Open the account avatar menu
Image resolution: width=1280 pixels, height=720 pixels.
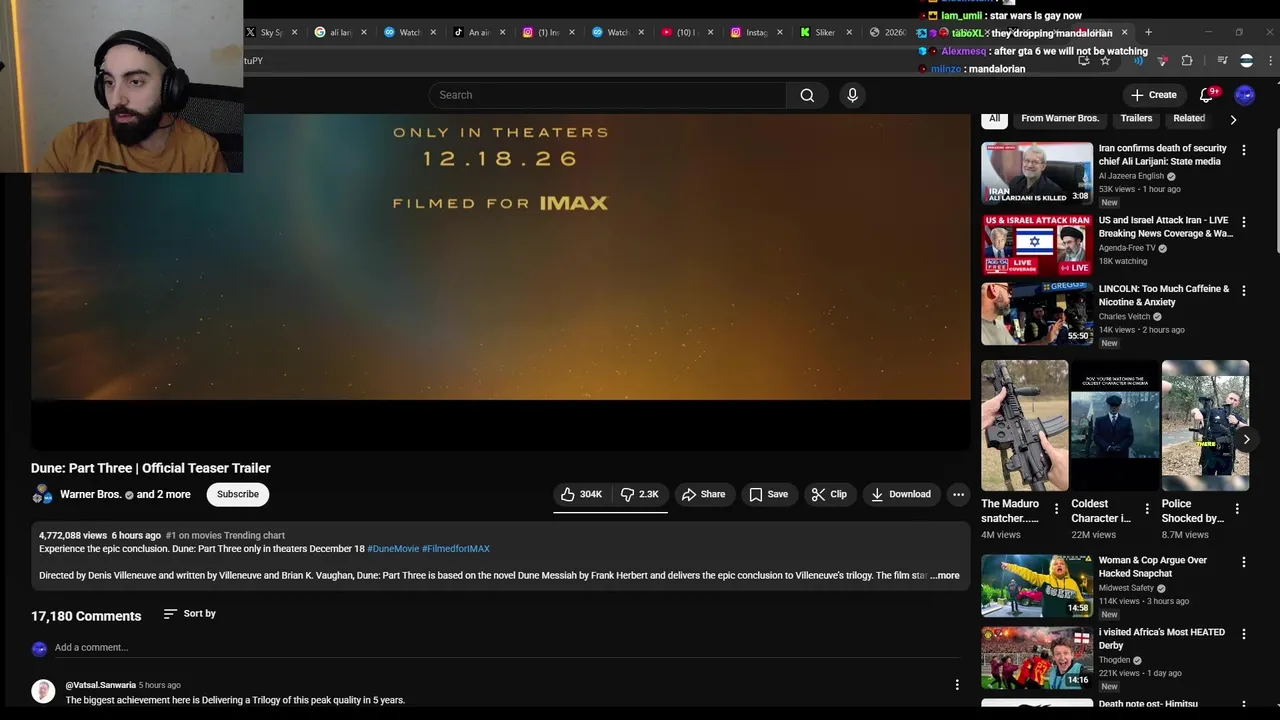point(1245,95)
